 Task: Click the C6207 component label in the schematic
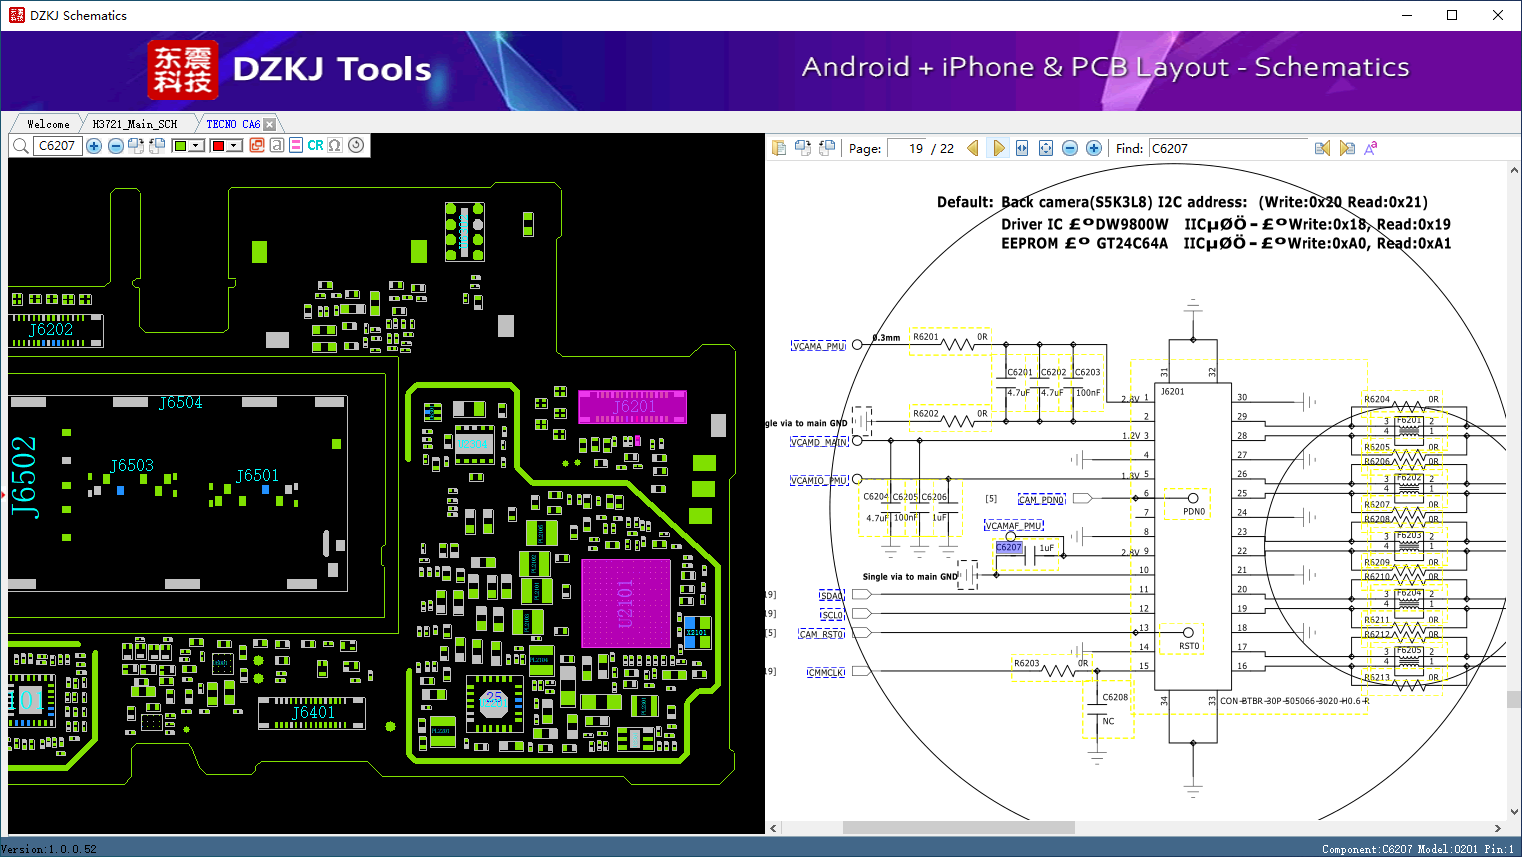pyautogui.click(x=1009, y=547)
